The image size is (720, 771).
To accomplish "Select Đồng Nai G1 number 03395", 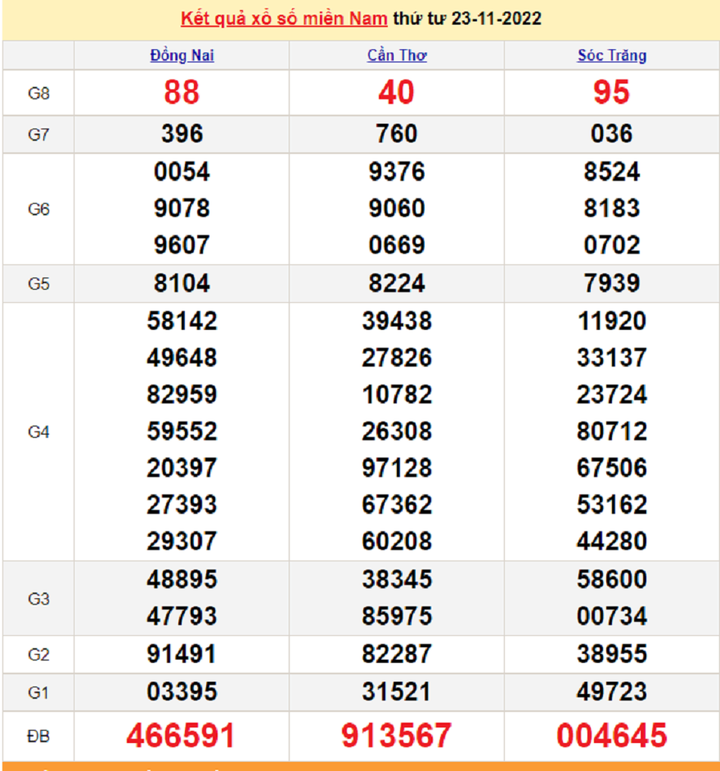I will (181, 692).
